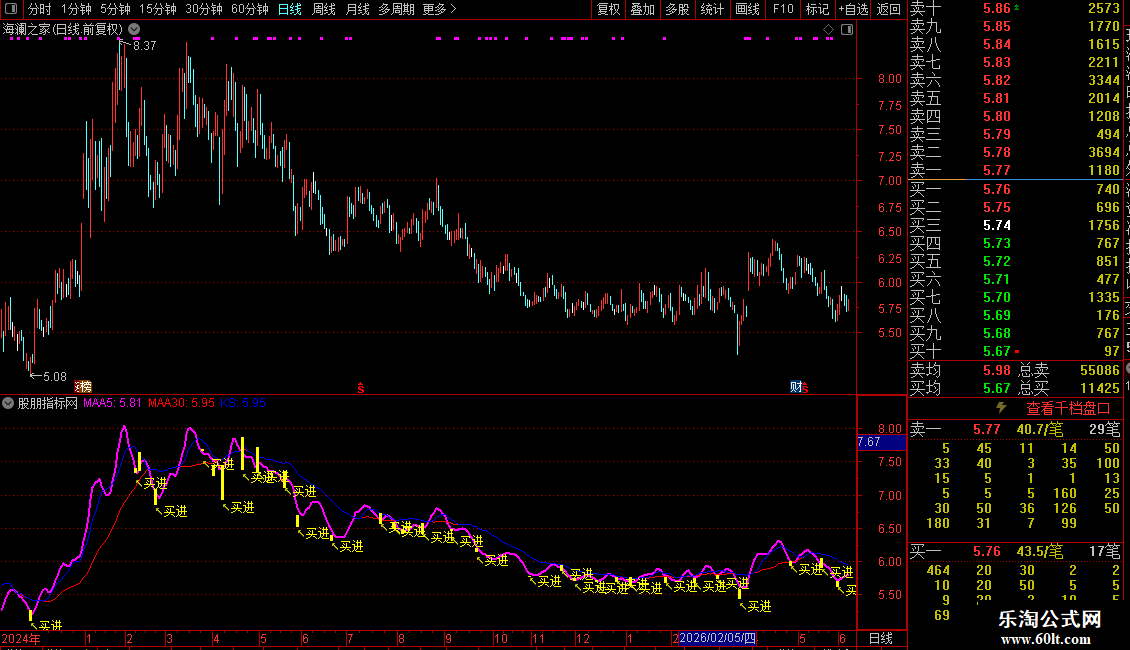Select the 卖十 5.86 order row
1130x650 pixels.
point(1015,8)
